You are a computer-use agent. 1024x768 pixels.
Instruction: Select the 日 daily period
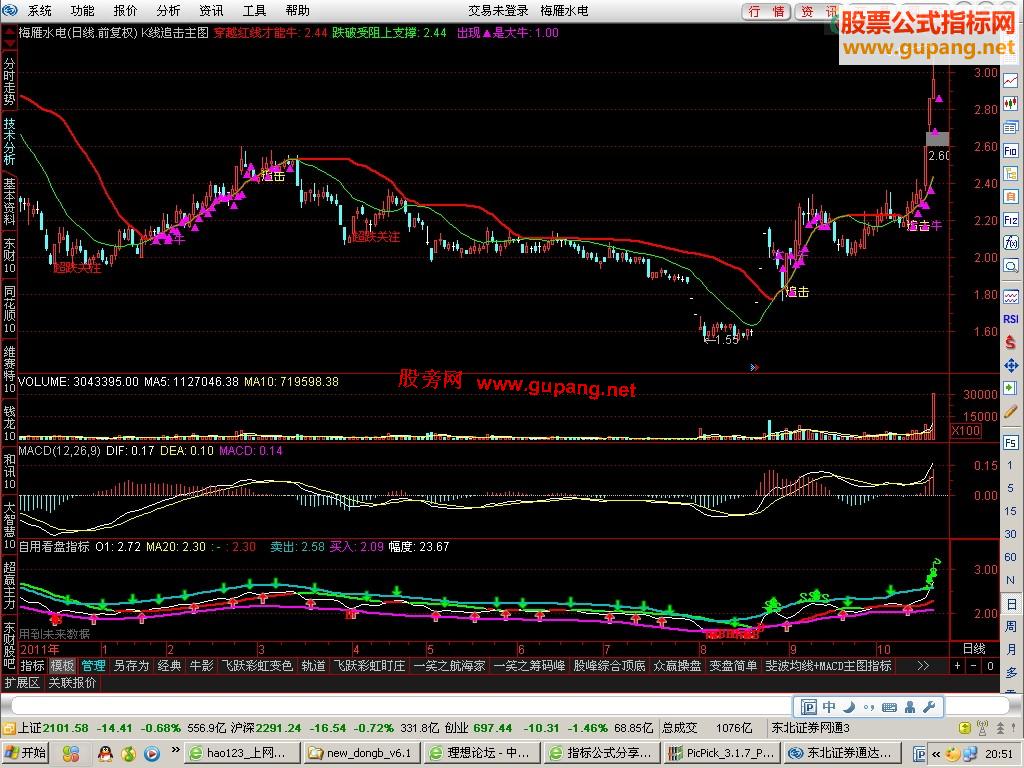click(x=1010, y=603)
